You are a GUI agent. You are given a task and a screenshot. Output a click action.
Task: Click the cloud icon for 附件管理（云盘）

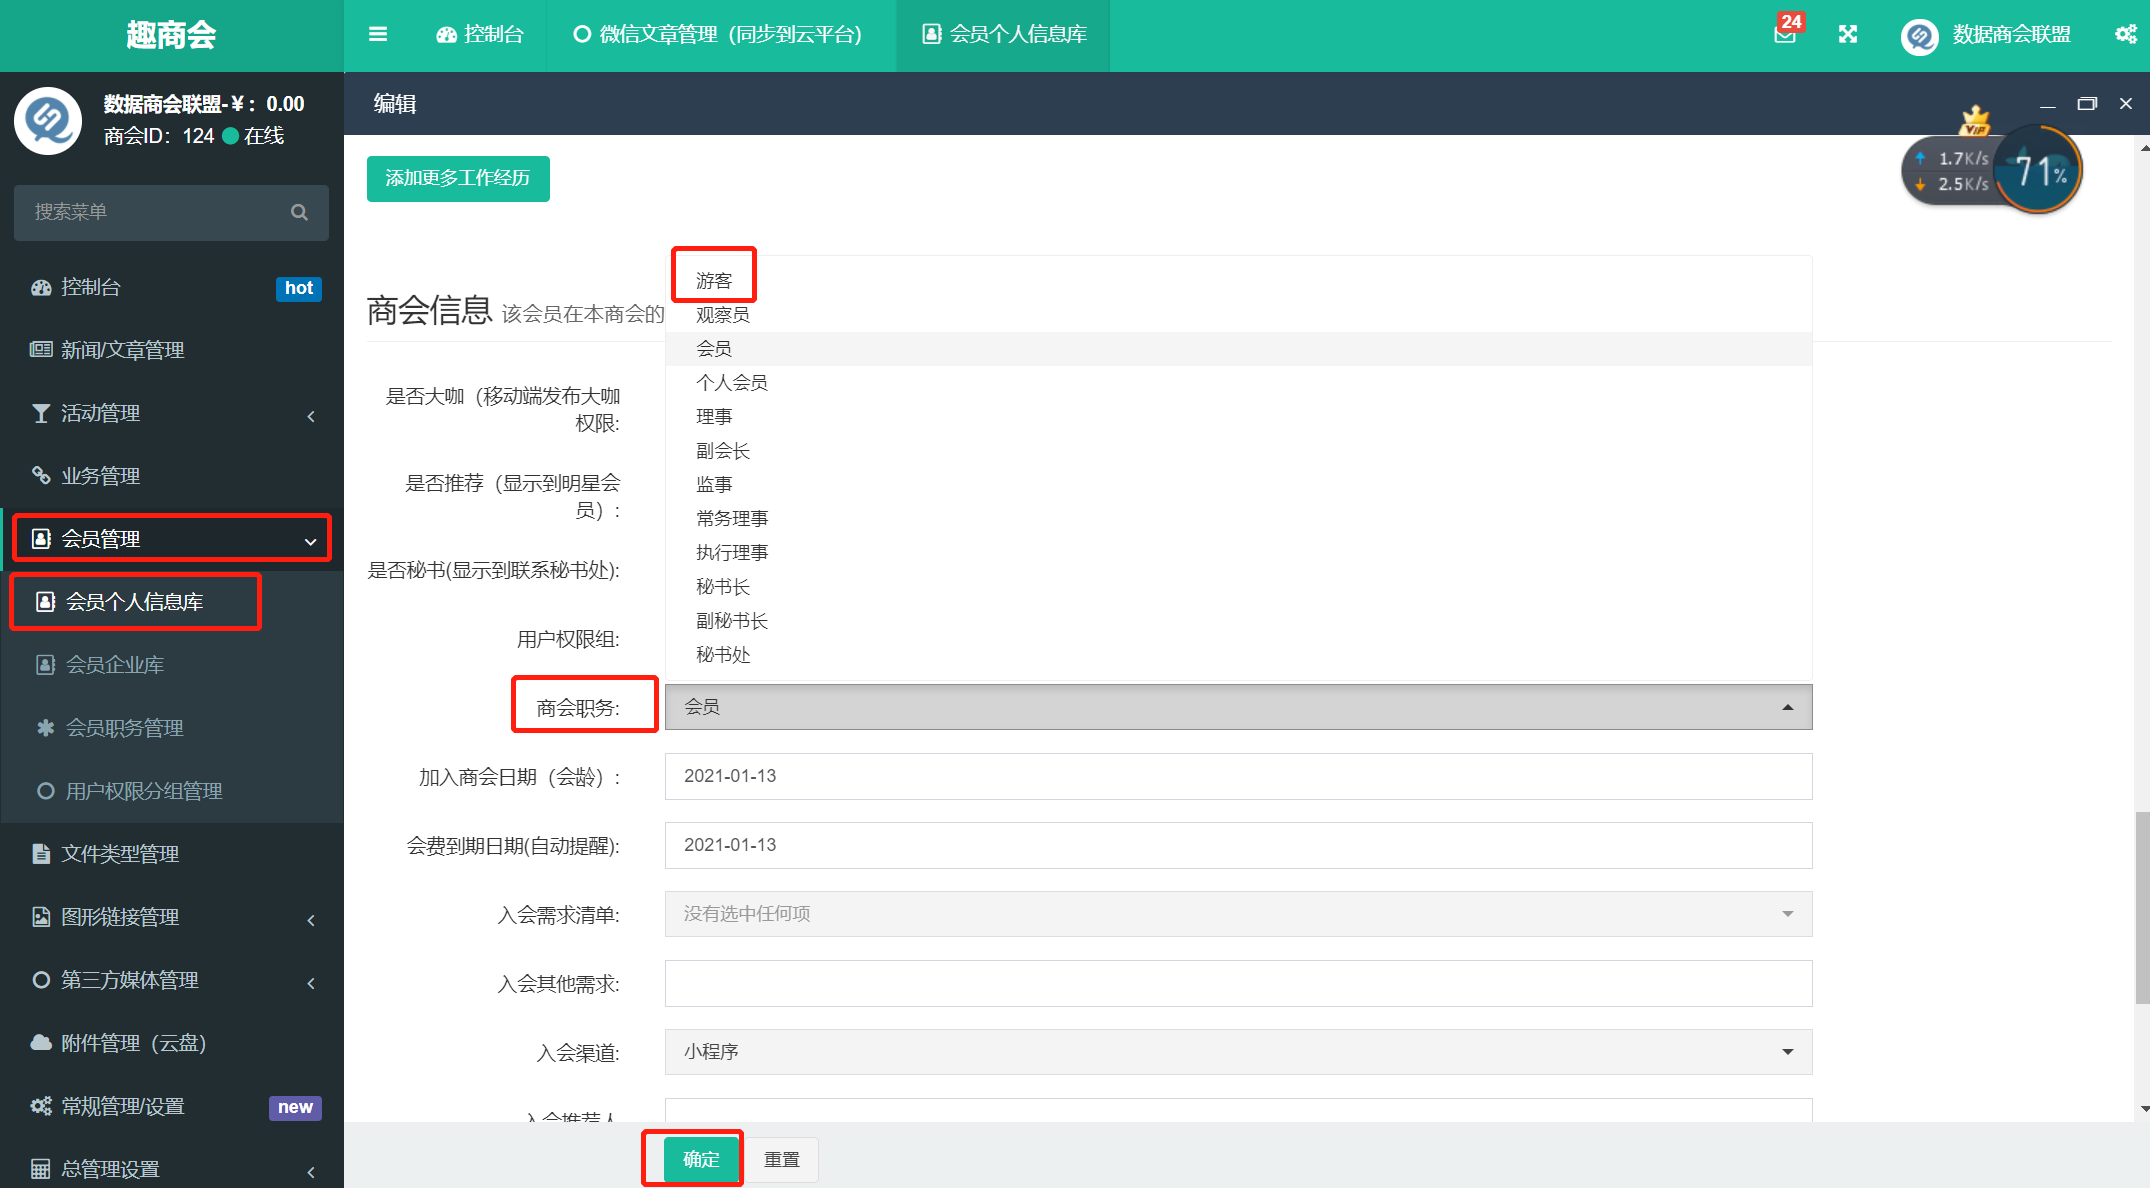point(41,1043)
